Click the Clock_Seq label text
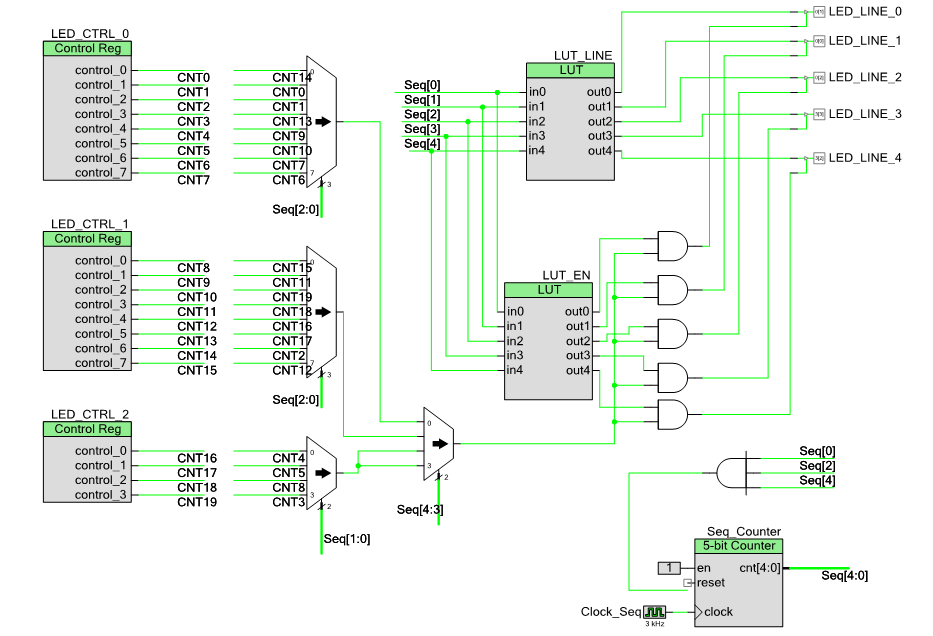Image resolution: width=933 pixels, height=636 pixels. pyautogui.click(x=610, y=612)
